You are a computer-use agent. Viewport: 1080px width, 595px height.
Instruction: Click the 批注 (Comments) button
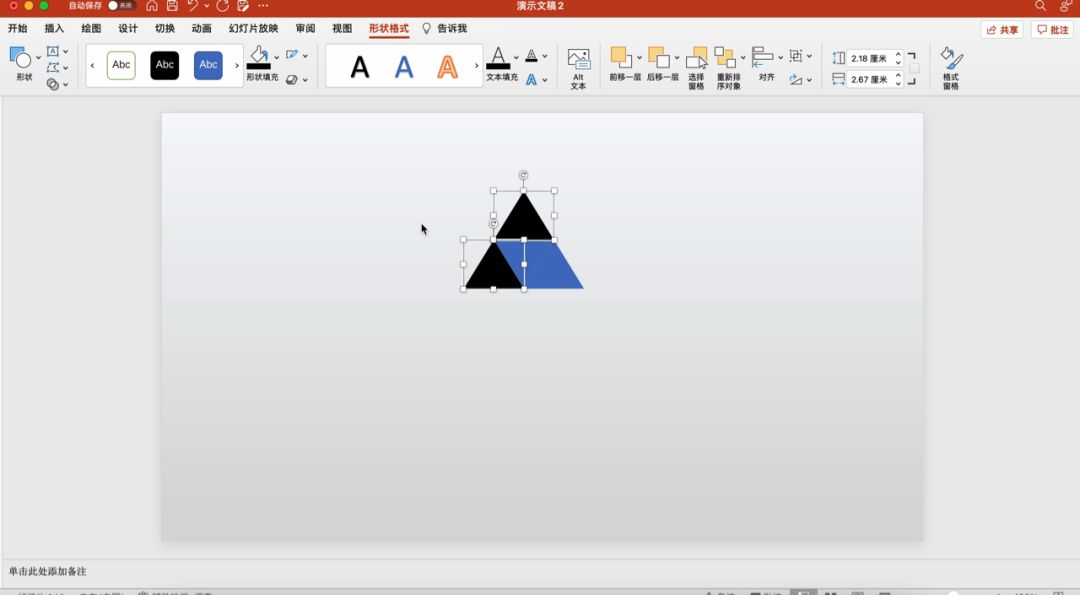pyautogui.click(x=1053, y=30)
